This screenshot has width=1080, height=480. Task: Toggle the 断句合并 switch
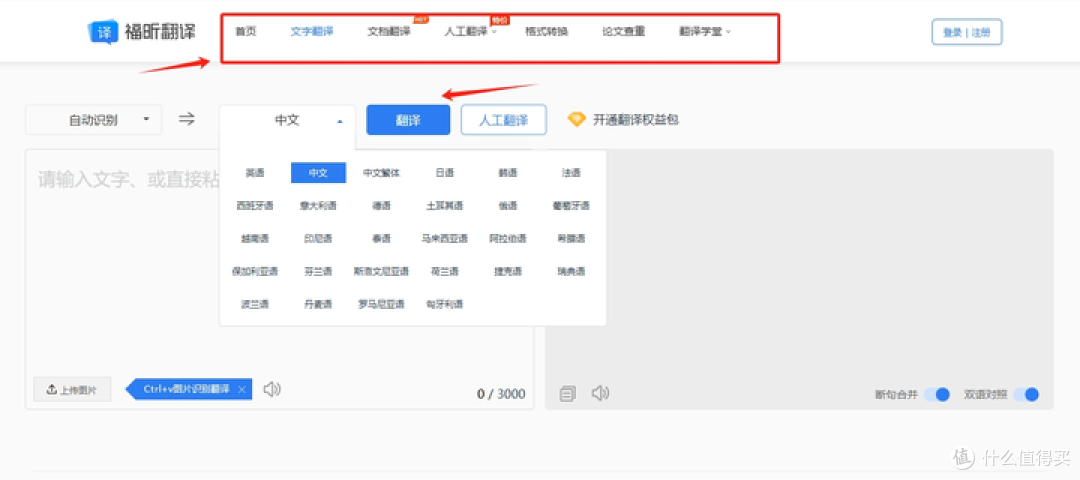pos(937,395)
